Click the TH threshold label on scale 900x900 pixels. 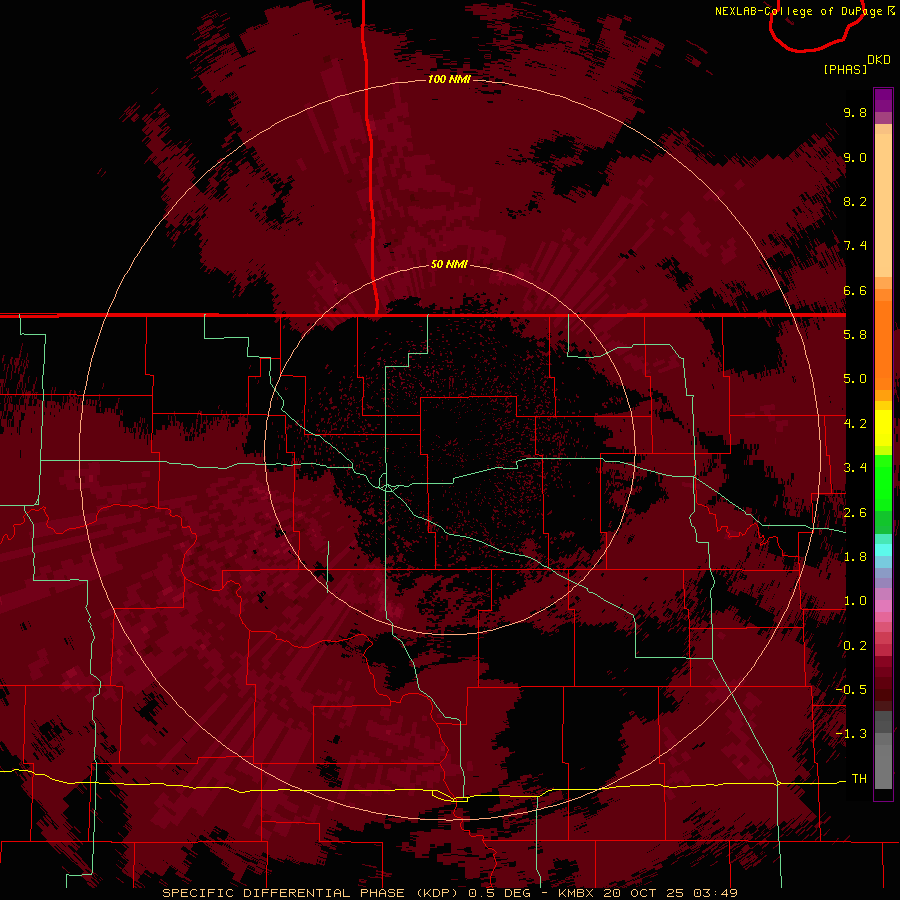click(x=859, y=779)
